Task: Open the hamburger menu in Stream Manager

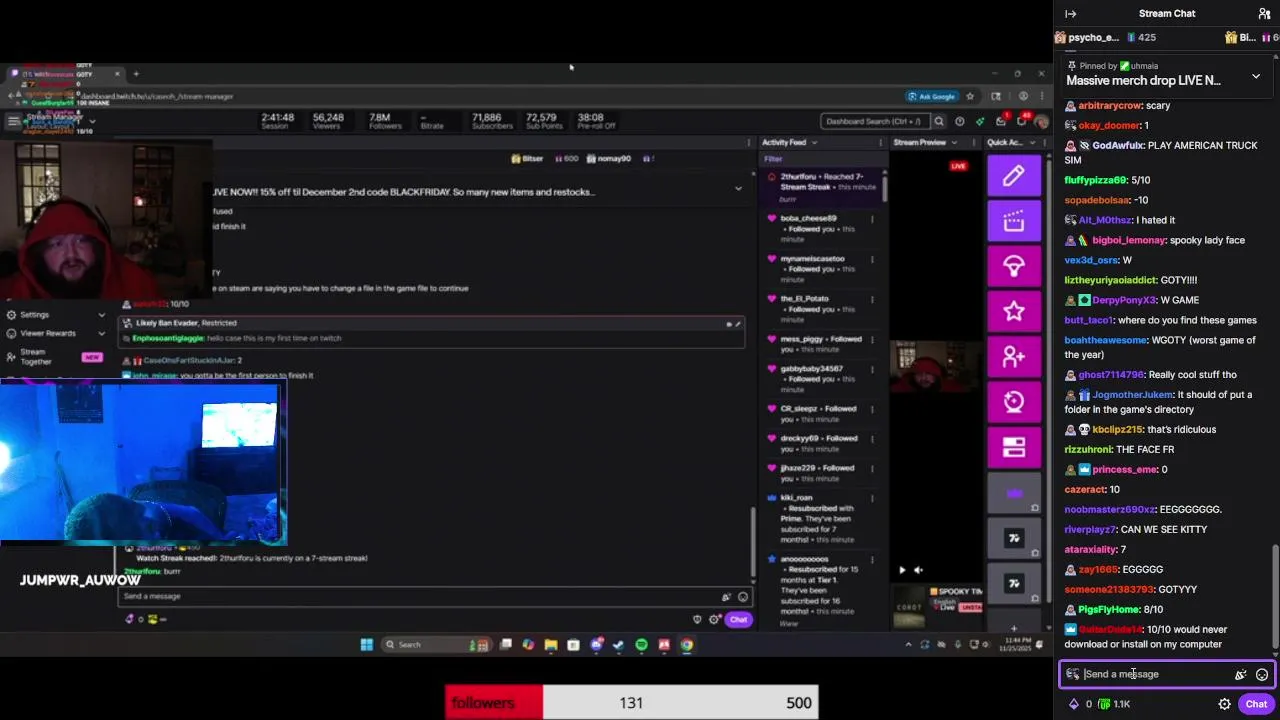Action: [x=13, y=121]
